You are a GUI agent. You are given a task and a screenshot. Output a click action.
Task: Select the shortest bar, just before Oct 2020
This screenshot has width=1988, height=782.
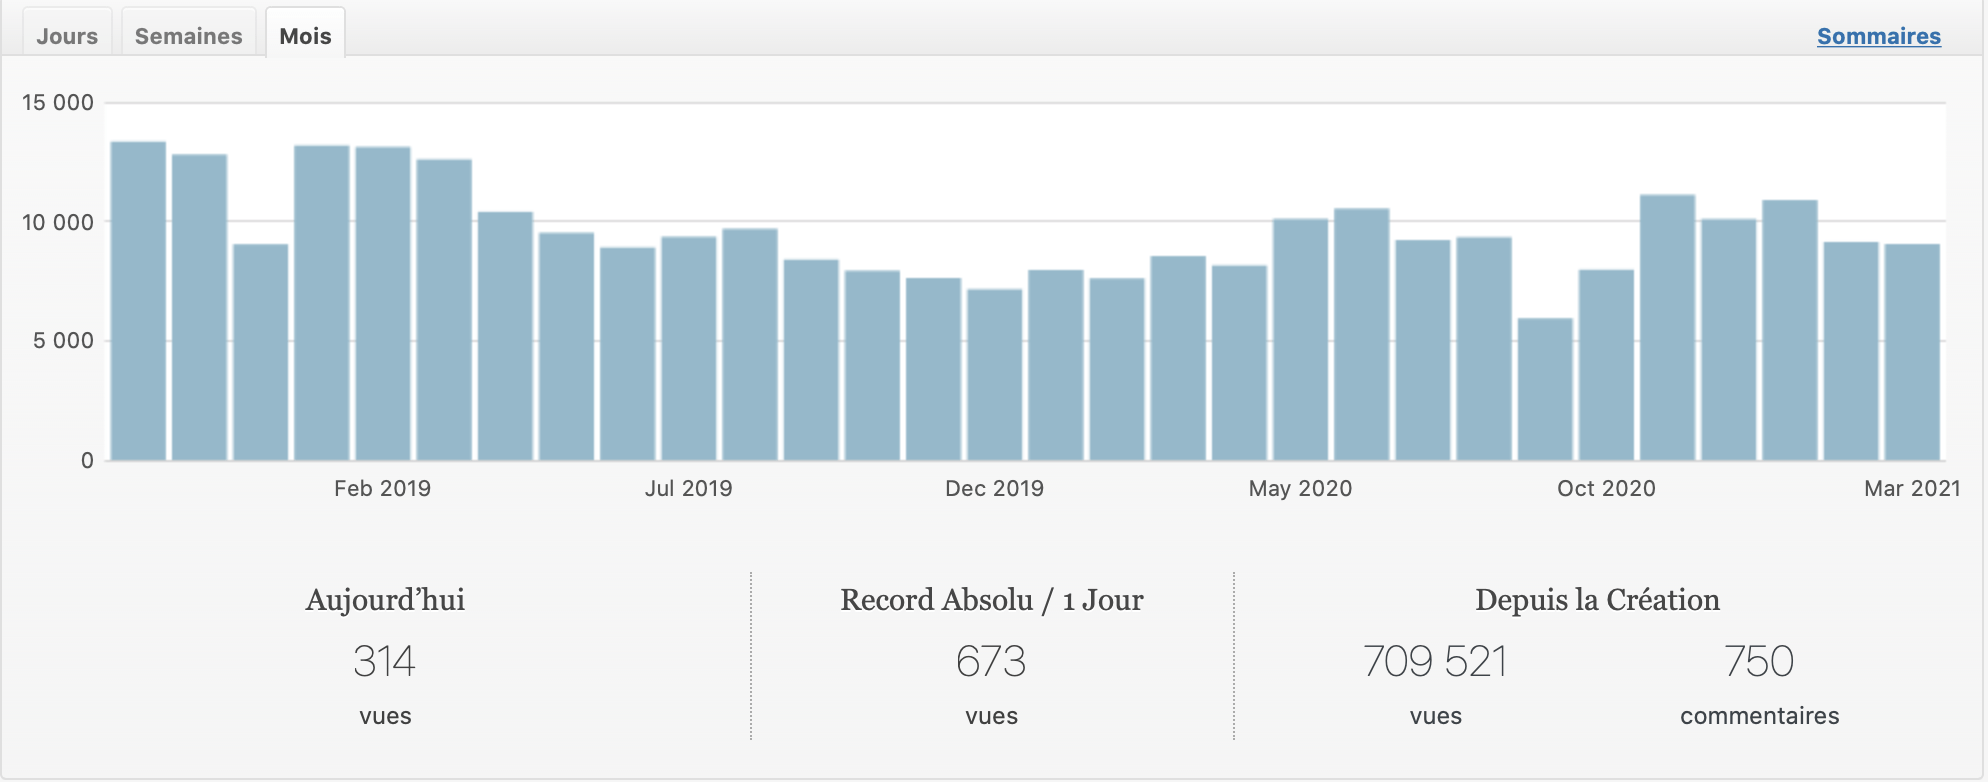pyautogui.click(x=1545, y=390)
